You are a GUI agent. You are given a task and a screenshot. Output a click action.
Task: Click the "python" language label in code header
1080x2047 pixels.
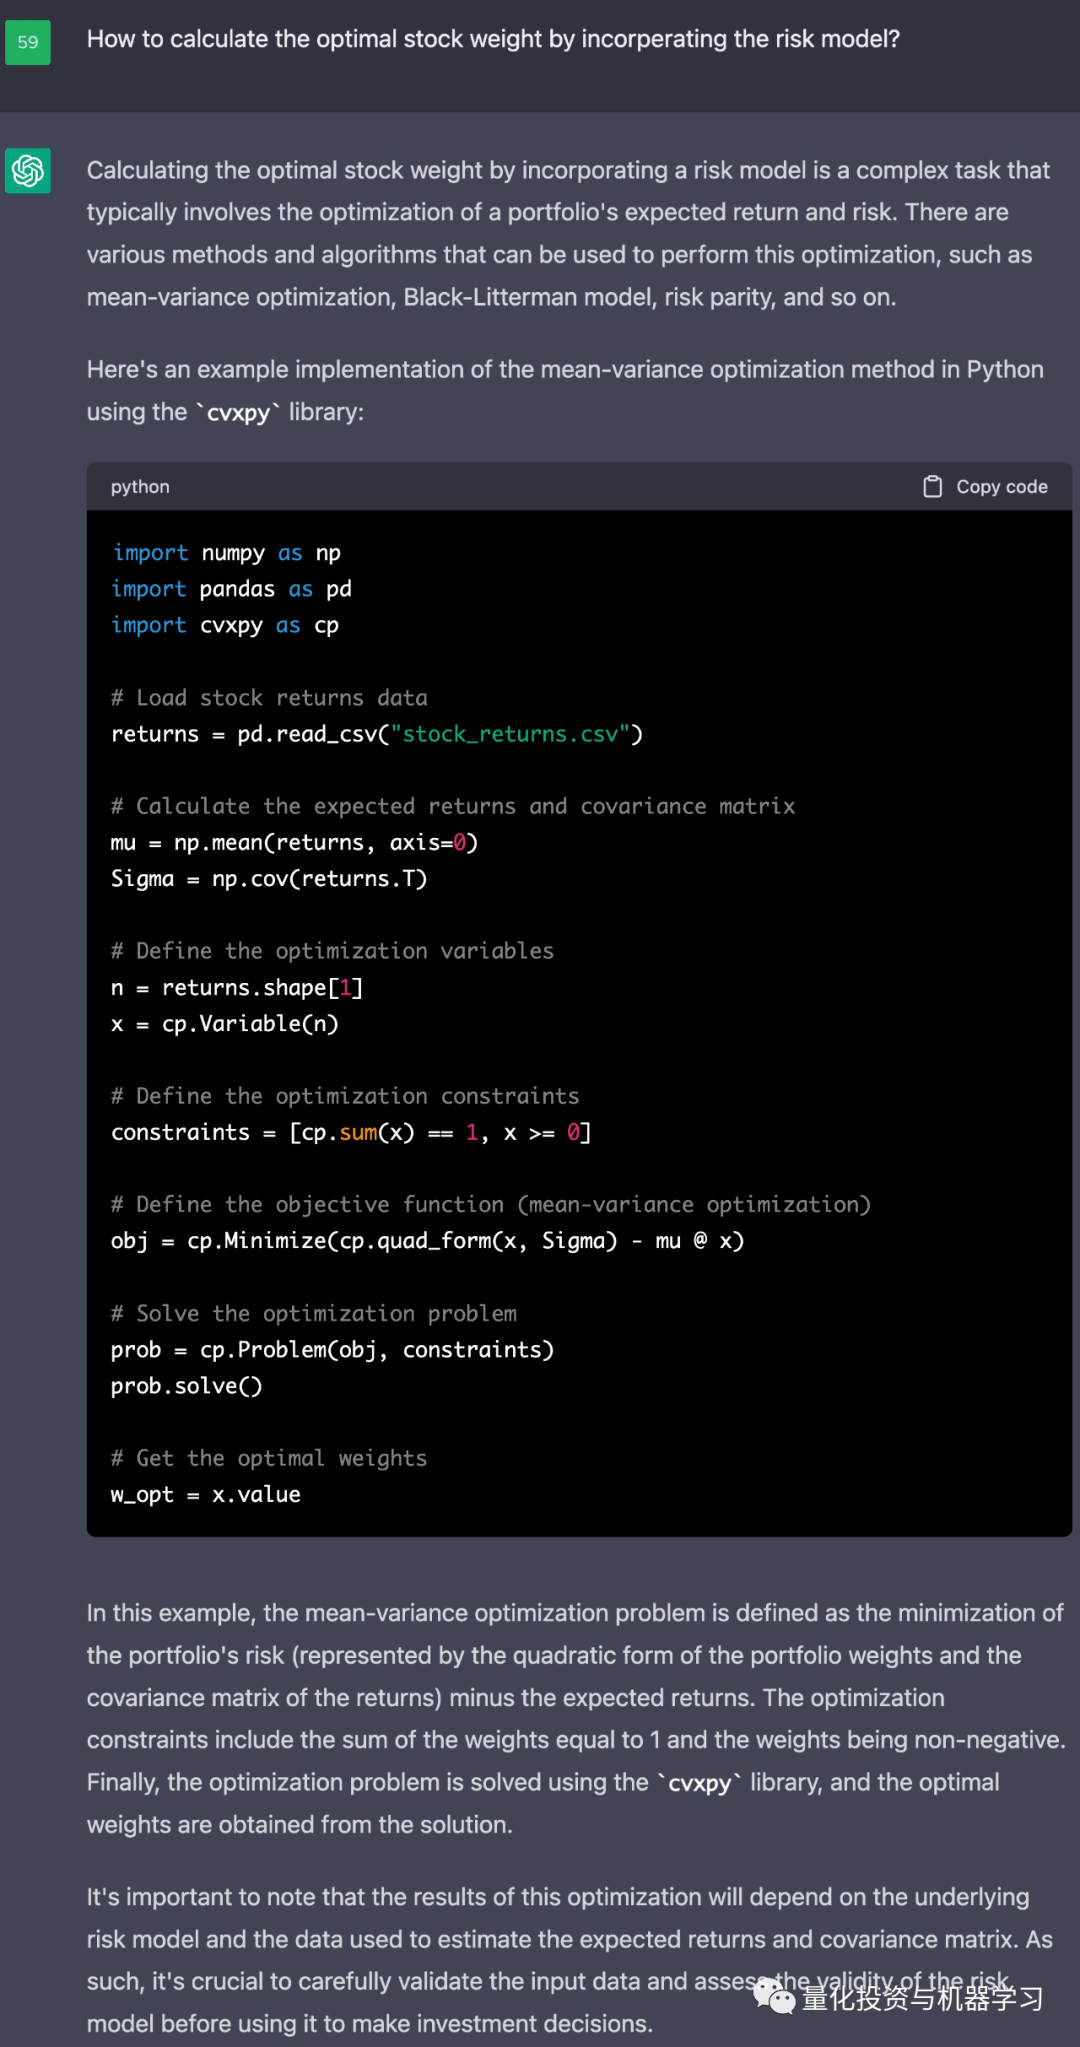(140, 487)
